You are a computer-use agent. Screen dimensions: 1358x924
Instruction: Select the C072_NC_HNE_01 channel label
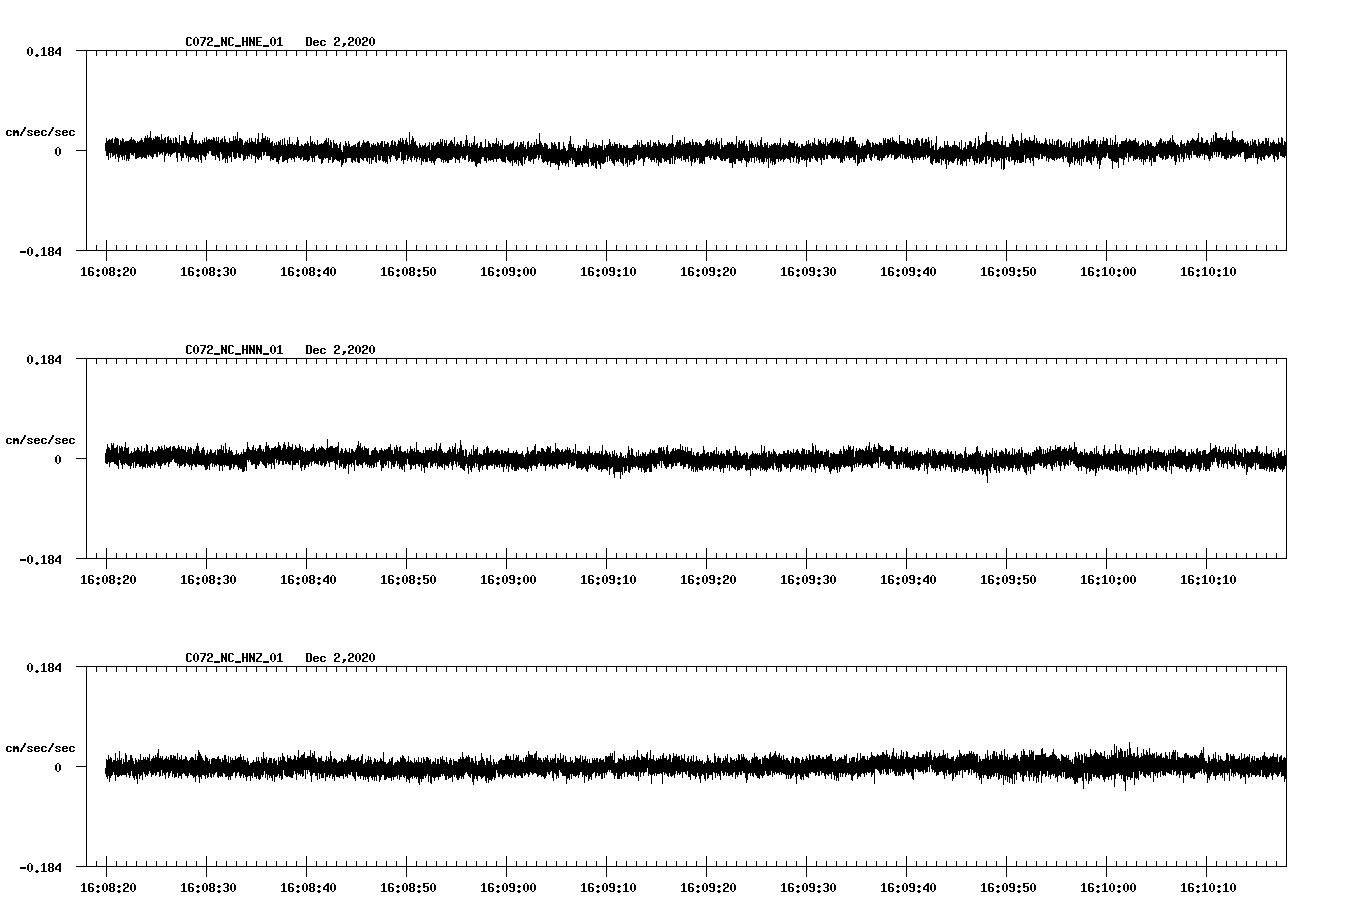click(232, 42)
